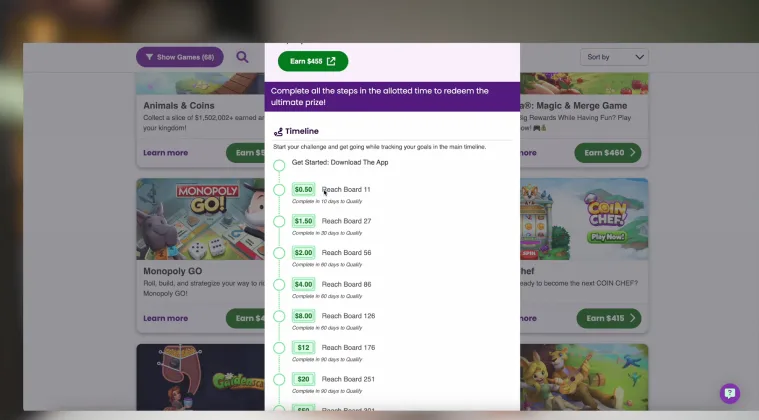Viewport: 759px width, 420px height.
Task: Open the Sort by dropdown
Action: tap(614, 57)
